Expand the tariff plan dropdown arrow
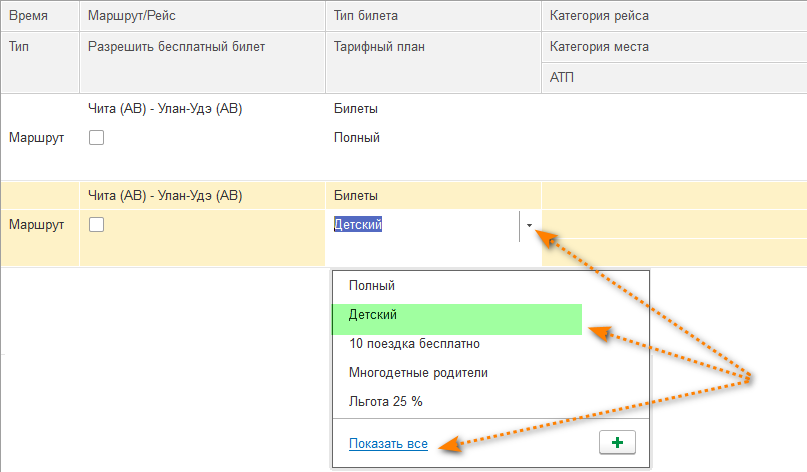 point(530,225)
